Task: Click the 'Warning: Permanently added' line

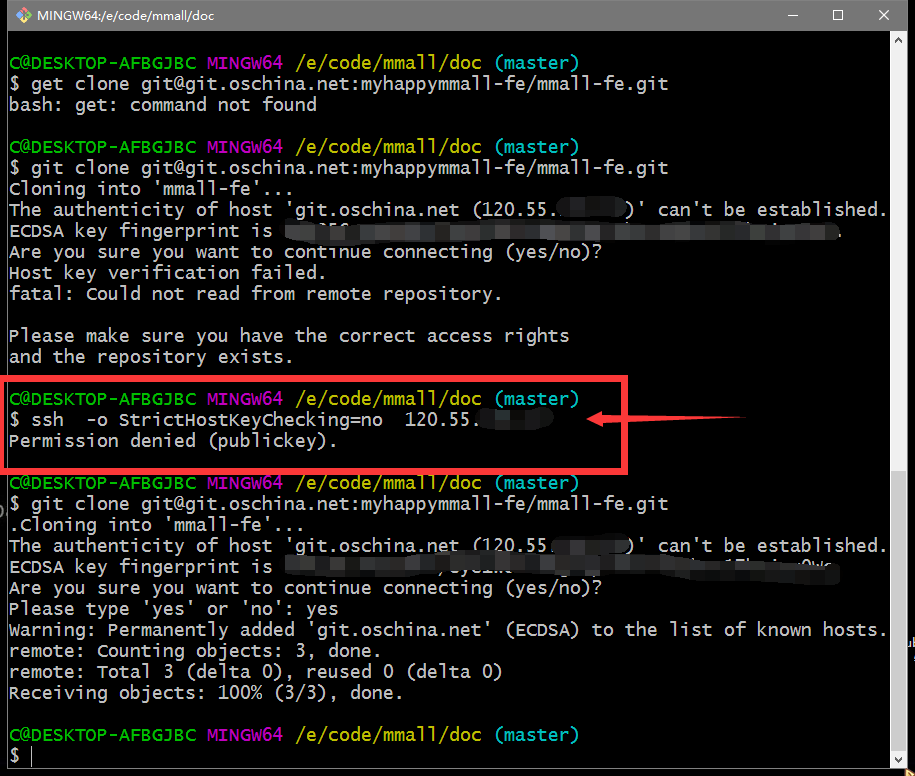Action: pyautogui.click(x=448, y=630)
